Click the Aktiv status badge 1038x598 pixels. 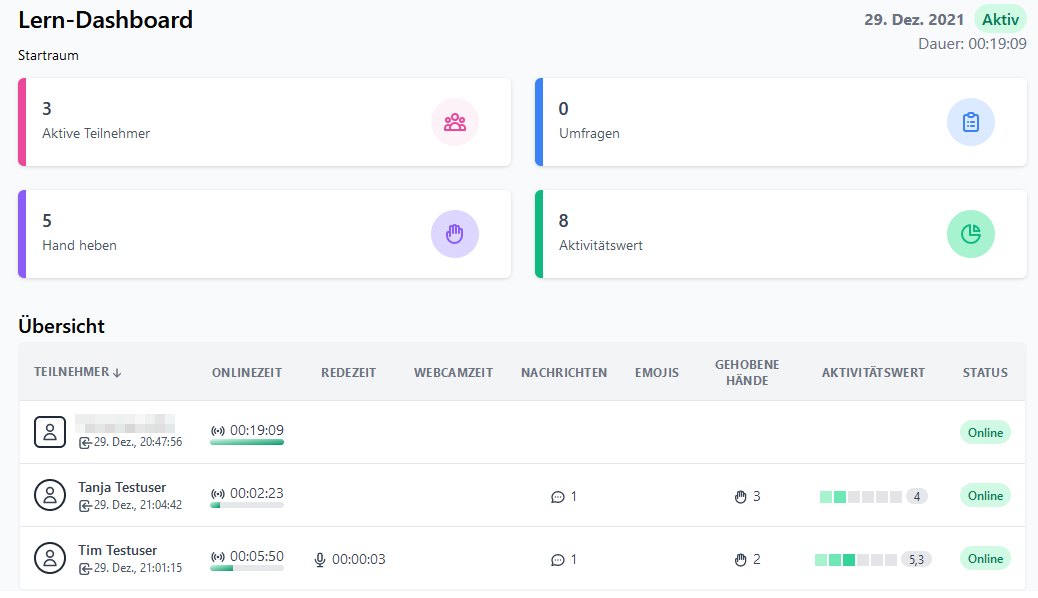1000,19
